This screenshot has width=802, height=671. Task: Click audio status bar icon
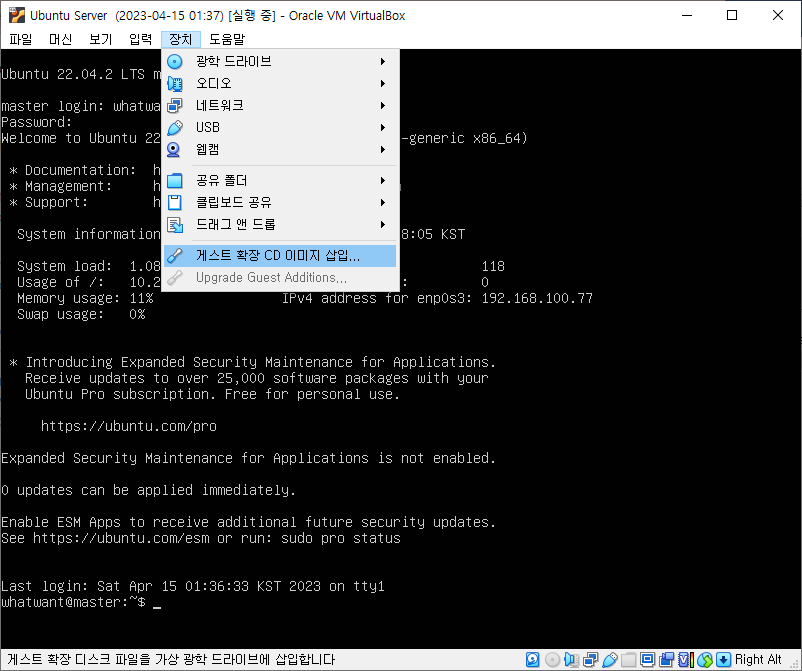[572, 660]
